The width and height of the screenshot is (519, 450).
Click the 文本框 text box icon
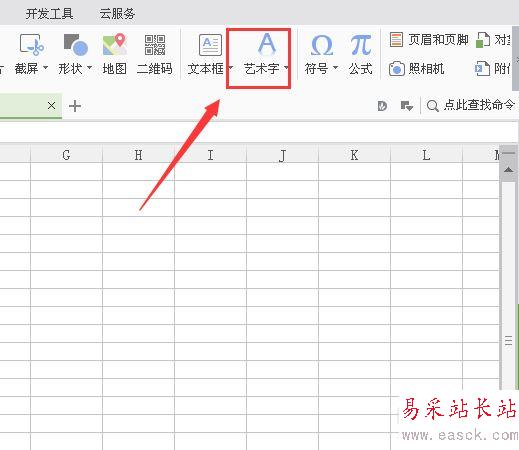point(210,45)
